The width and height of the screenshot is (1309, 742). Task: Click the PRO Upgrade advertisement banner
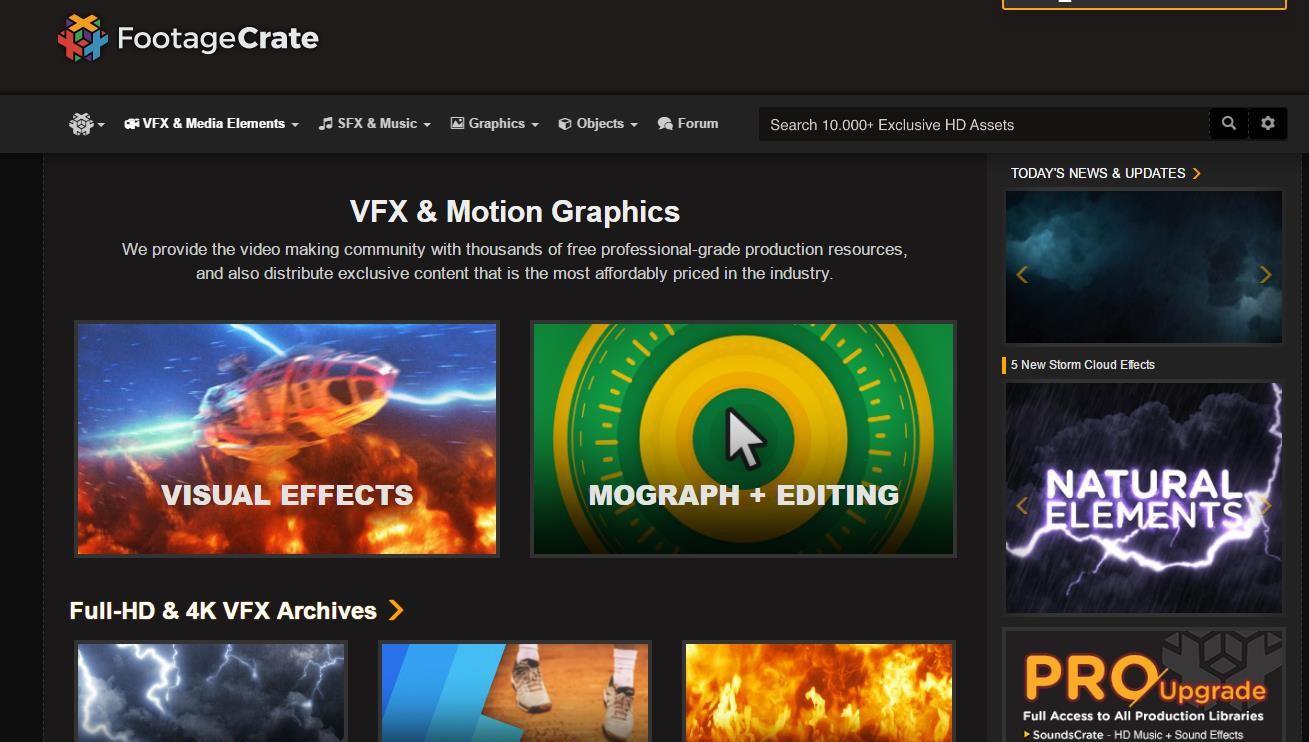point(1144,686)
